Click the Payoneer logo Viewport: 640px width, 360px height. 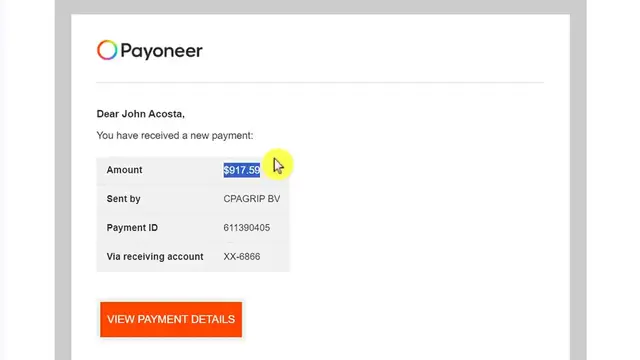point(149,50)
